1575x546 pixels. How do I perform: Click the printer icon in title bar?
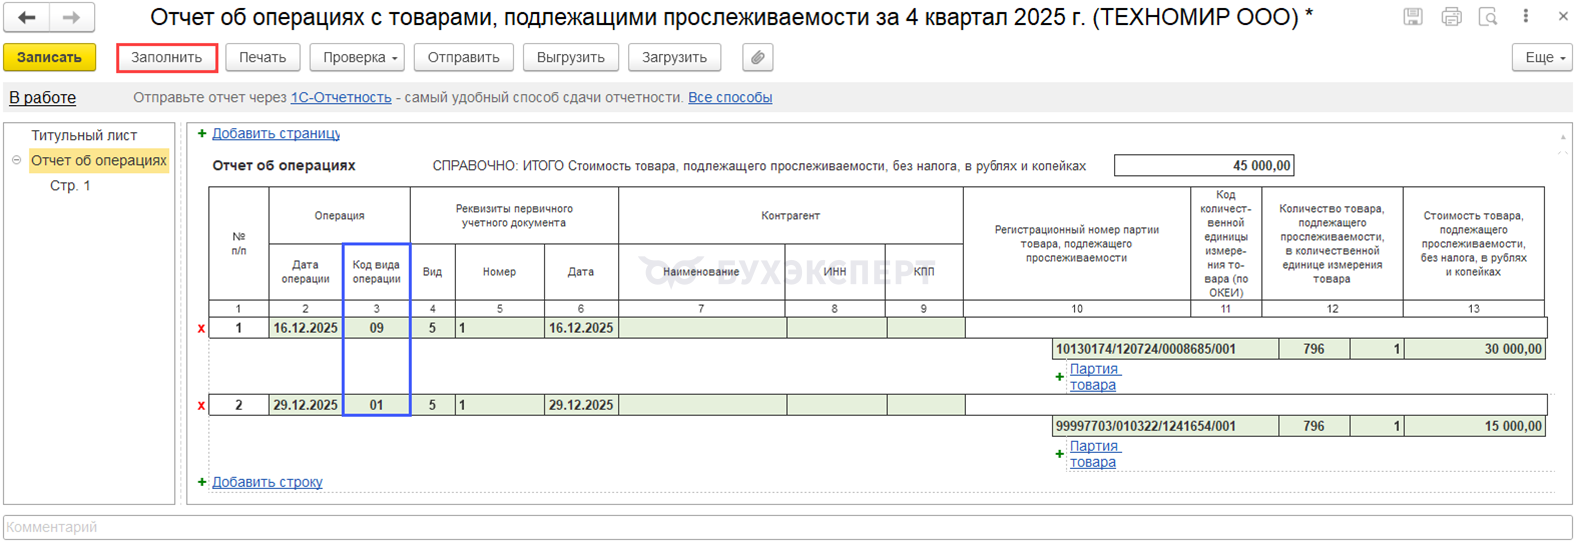coord(1451,17)
